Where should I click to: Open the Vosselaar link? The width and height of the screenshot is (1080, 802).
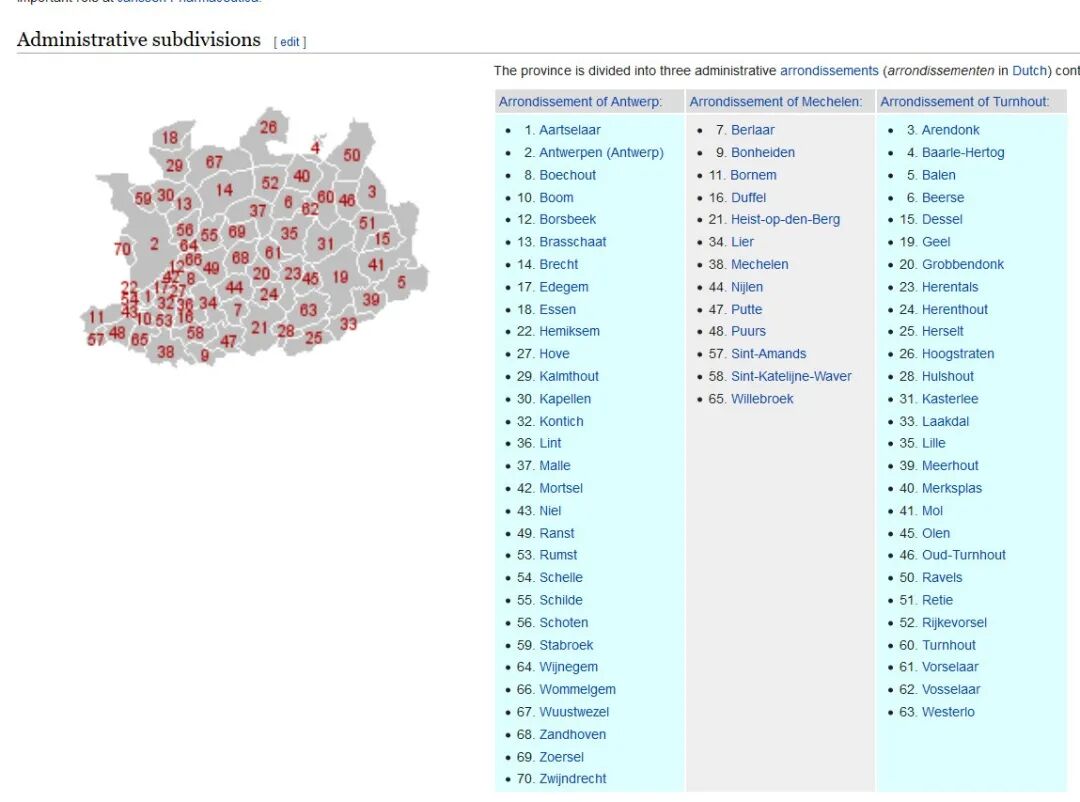click(x=951, y=690)
